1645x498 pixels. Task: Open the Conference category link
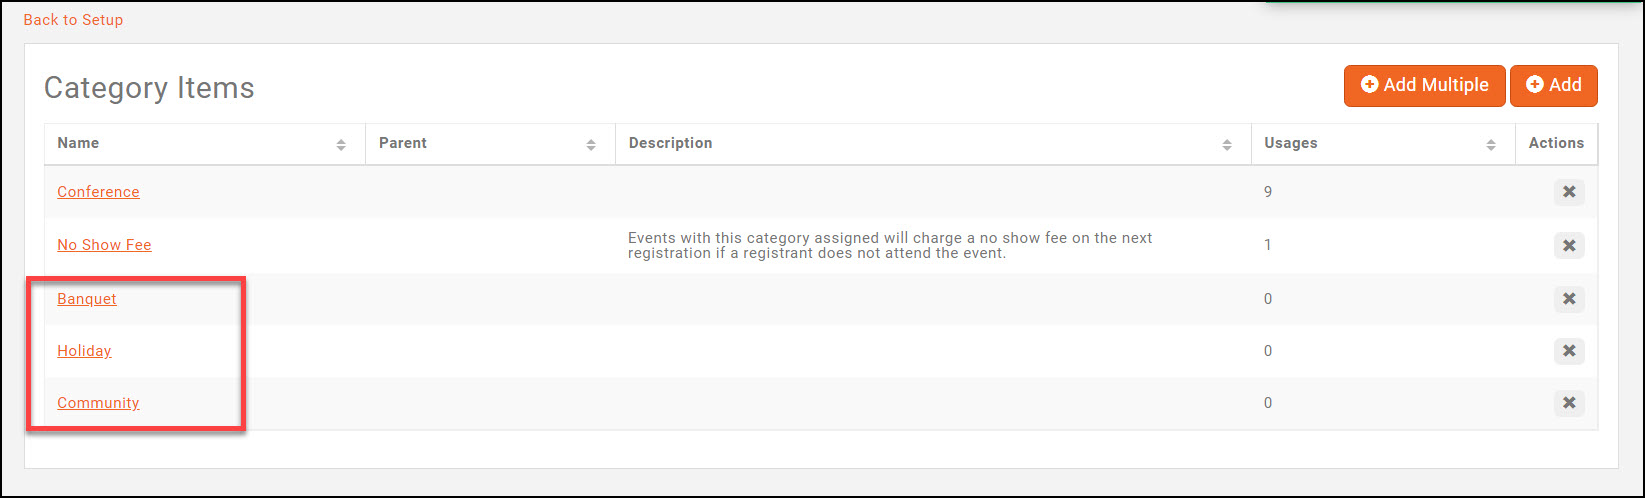click(98, 192)
